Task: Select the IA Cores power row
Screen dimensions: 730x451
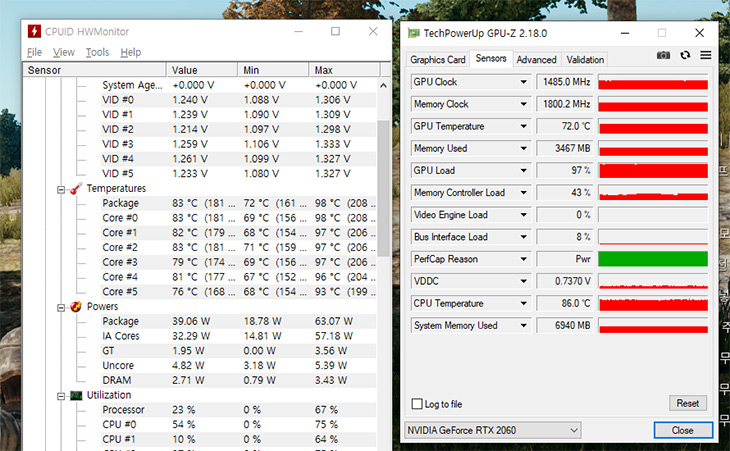Action: pyautogui.click(x=238, y=336)
